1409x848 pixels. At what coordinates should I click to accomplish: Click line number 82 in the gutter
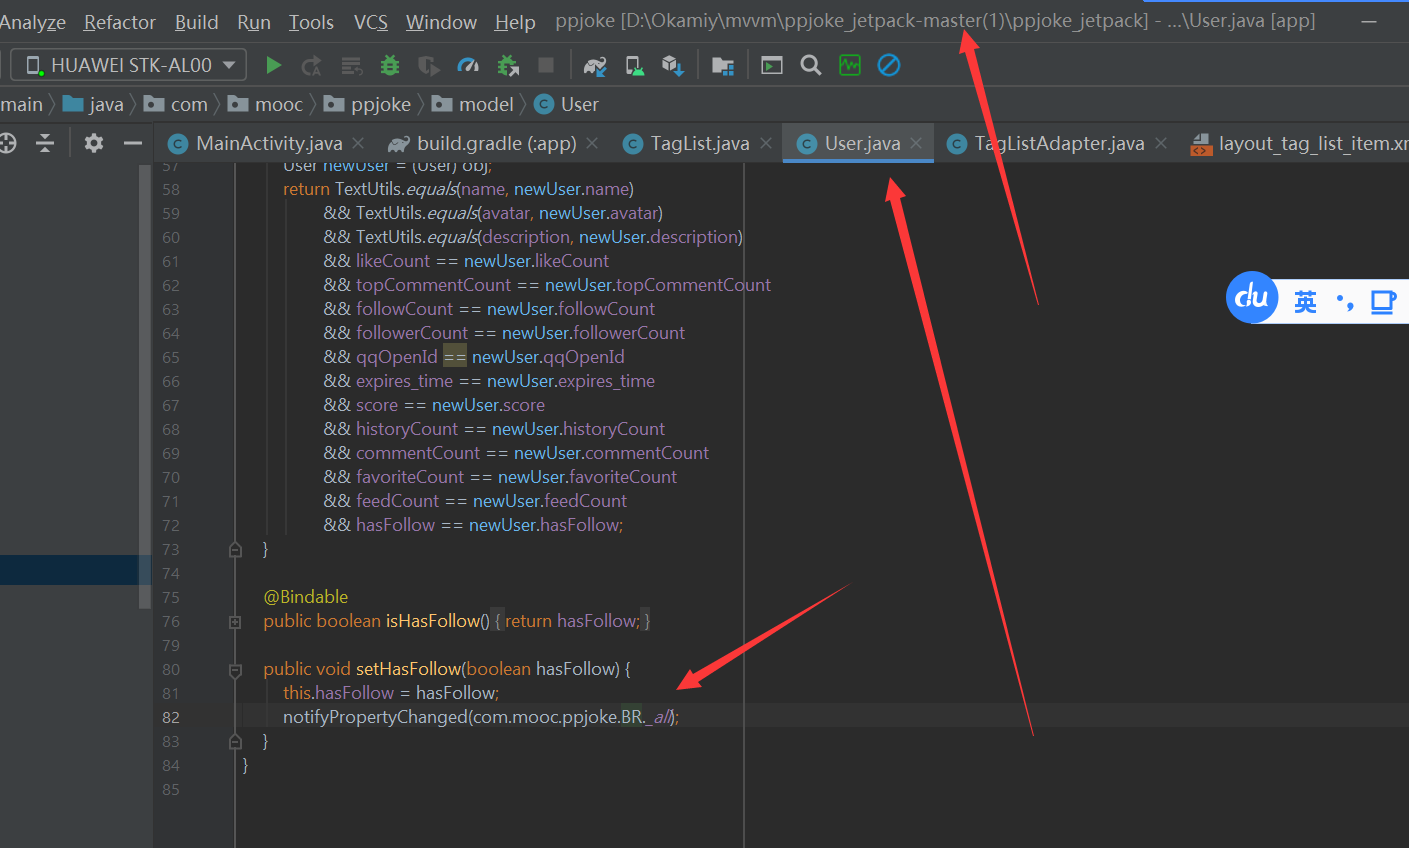[x=171, y=717]
